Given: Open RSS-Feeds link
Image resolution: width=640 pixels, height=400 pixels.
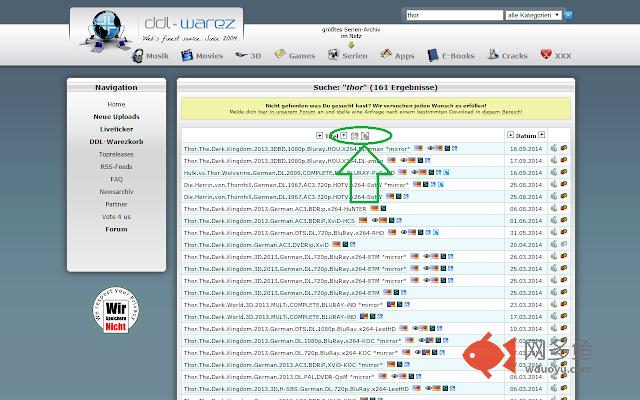Looking at the screenshot, I should pyautogui.click(x=116, y=167).
